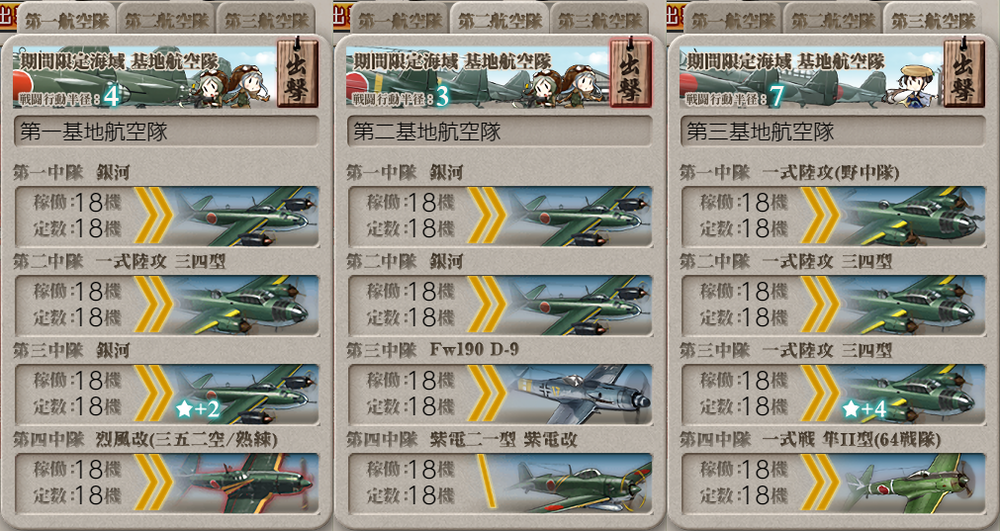This screenshot has width=1000, height=531.
Task: Click 第一基地航空隊's 第二中隊 一式陸攻 三四型 plane
Action: pyautogui.click(x=166, y=305)
